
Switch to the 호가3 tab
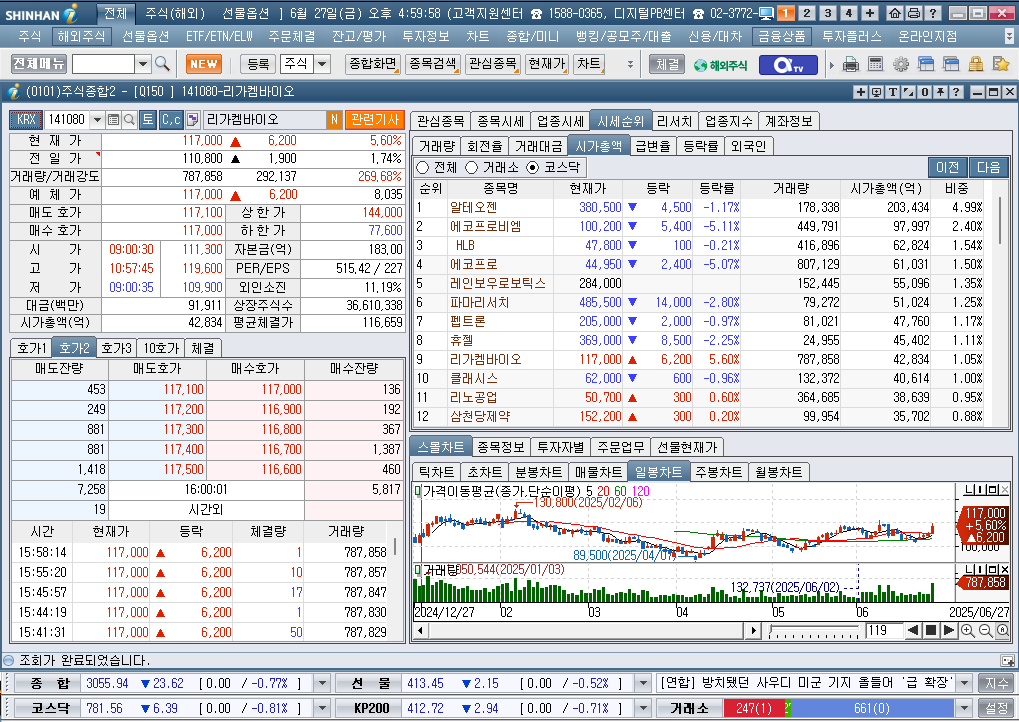116,348
